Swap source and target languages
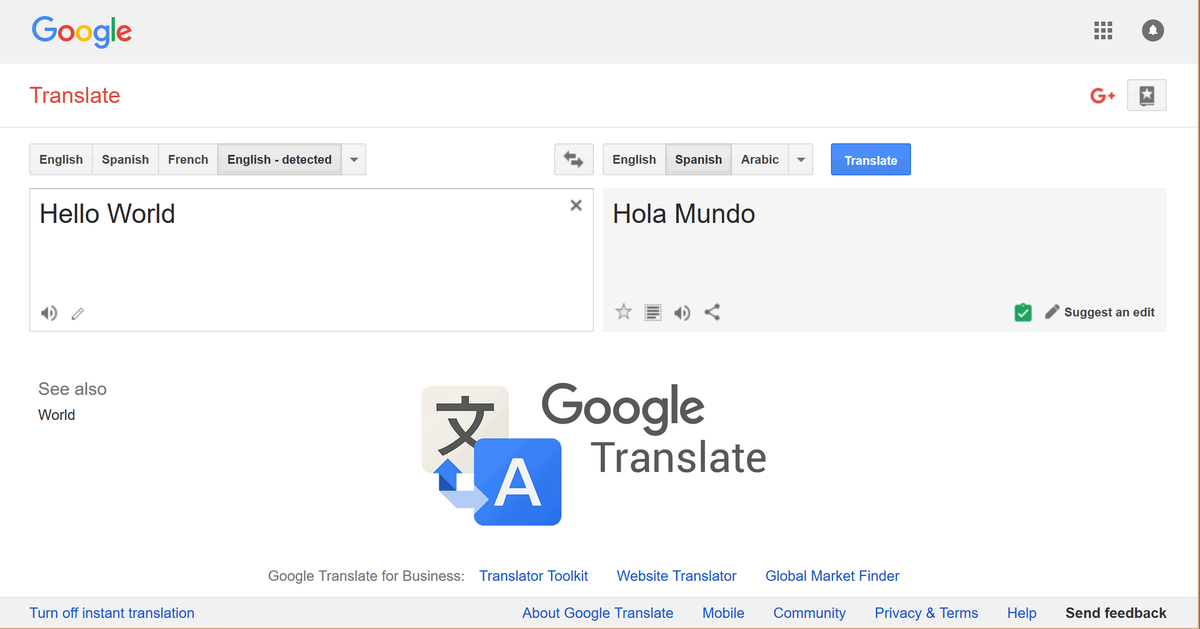 [573, 159]
